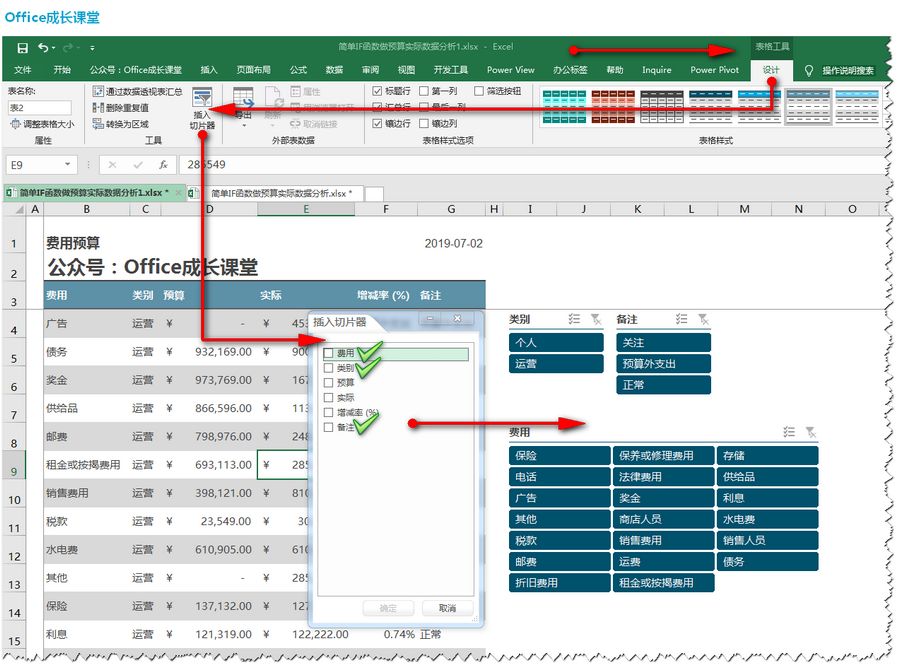The height and width of the screenshot is (668, 900).
Task: Check the 筛选按钮 filter button checkbox
Action: [479, 91]
